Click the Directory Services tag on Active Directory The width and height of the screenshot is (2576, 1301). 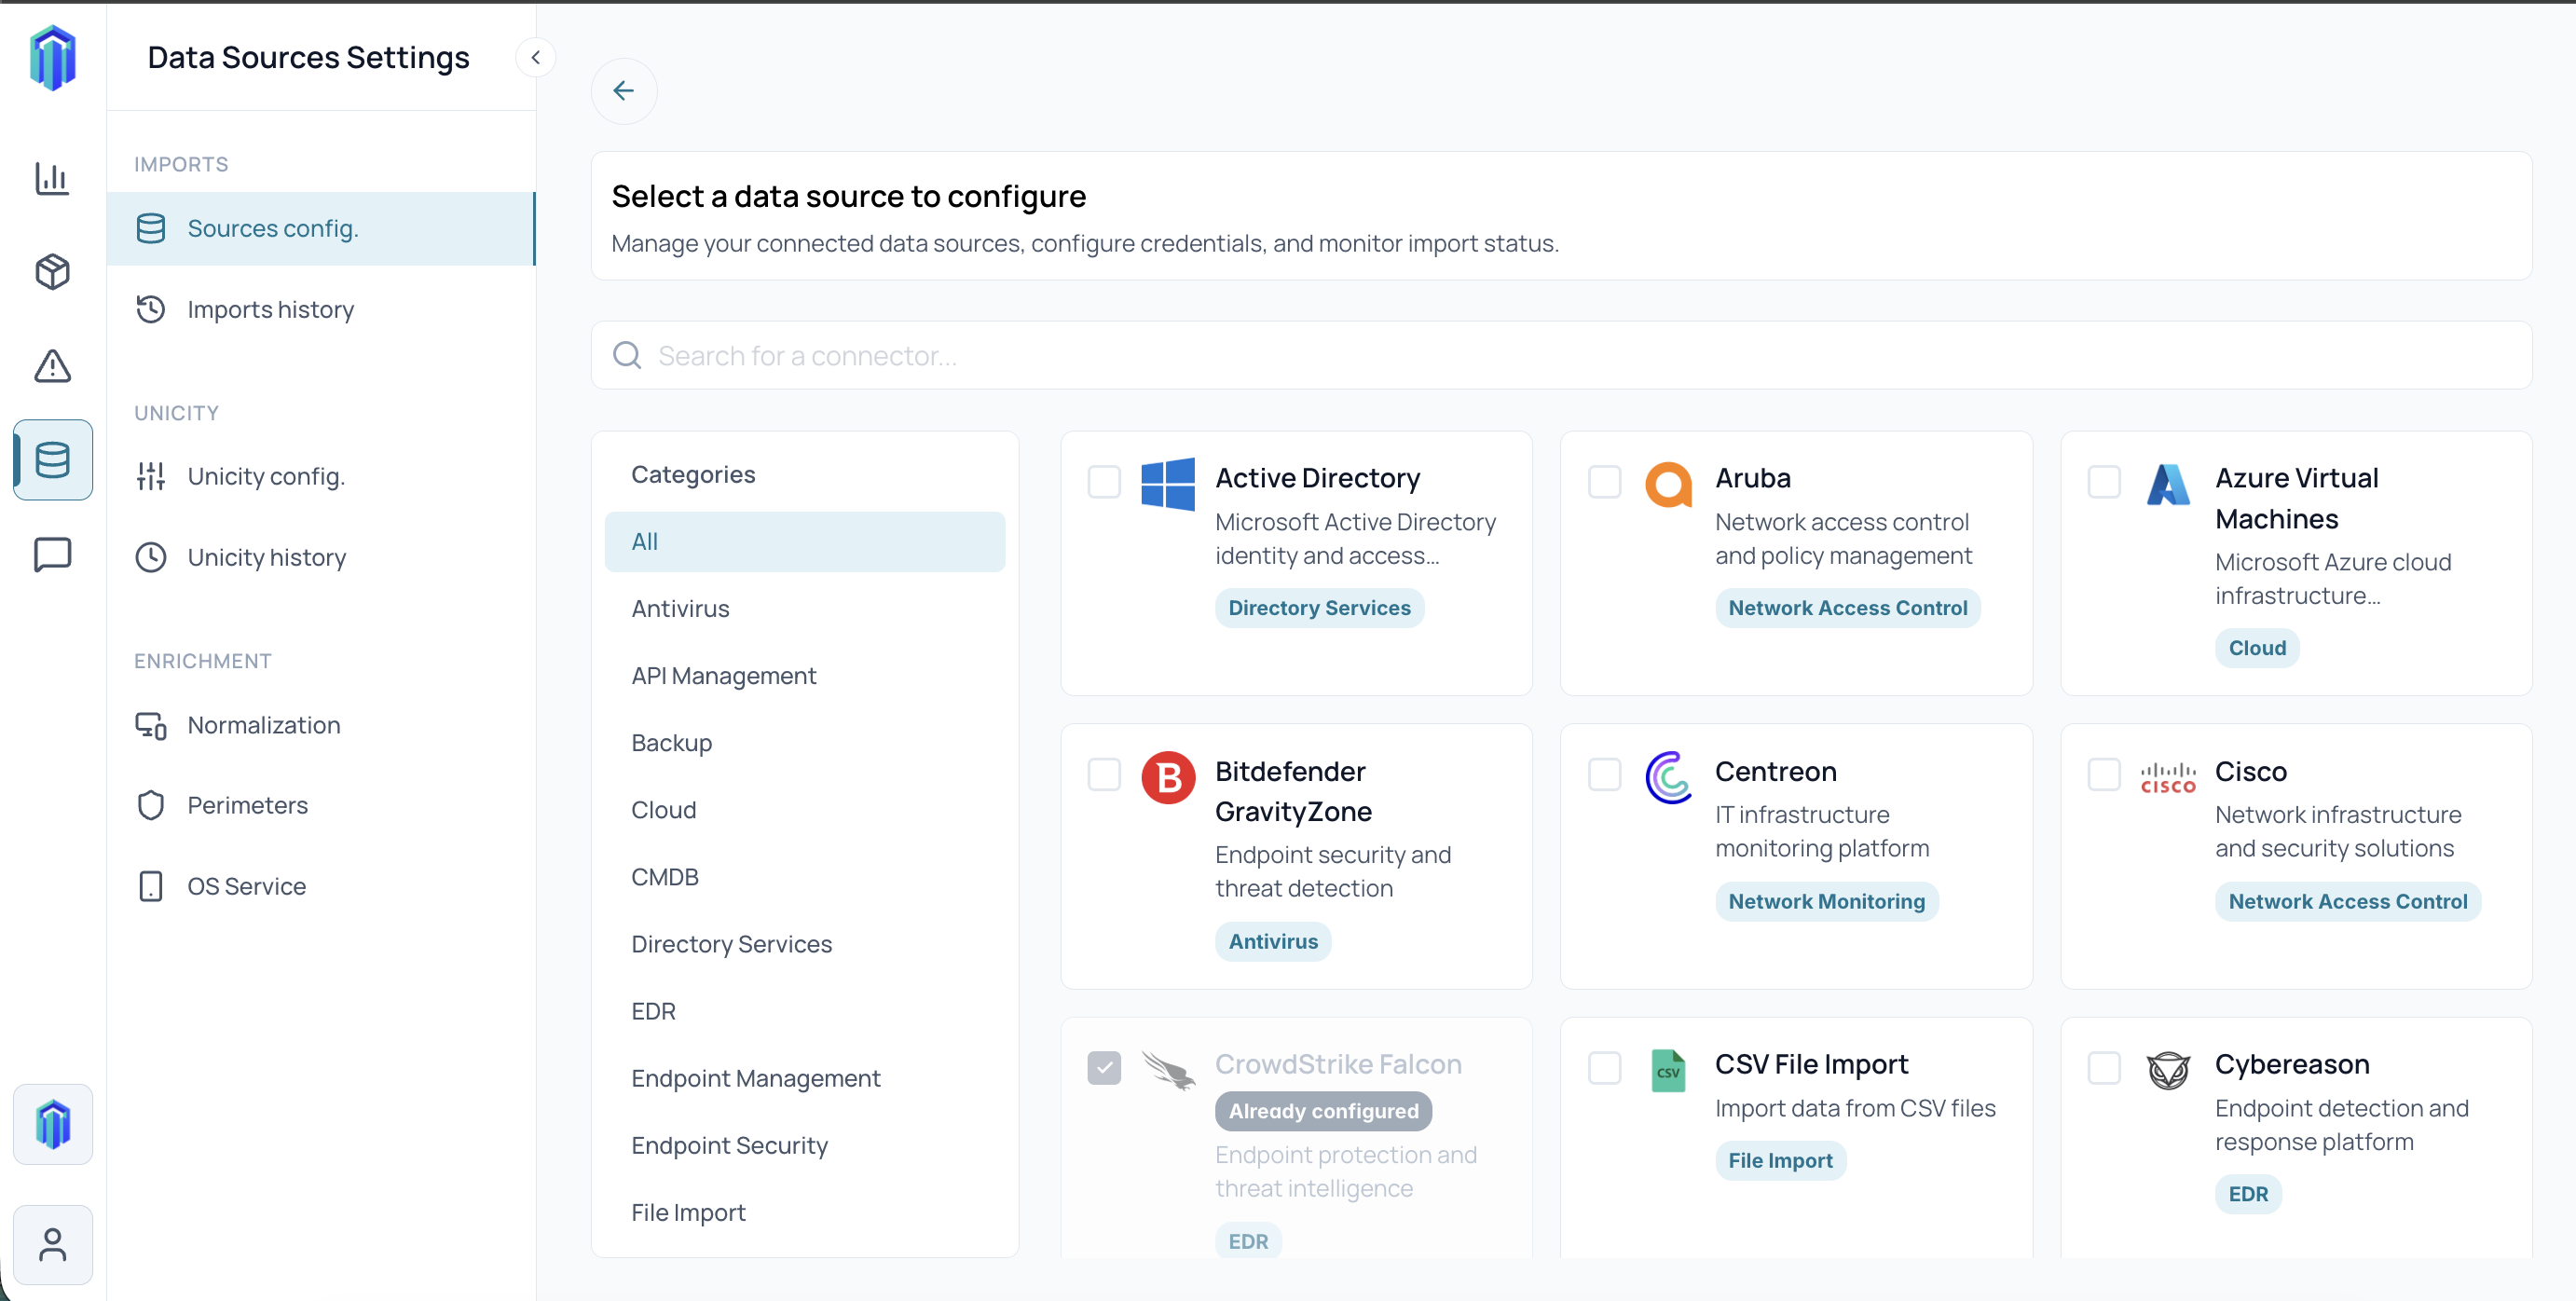click(x=1318, y=608)
